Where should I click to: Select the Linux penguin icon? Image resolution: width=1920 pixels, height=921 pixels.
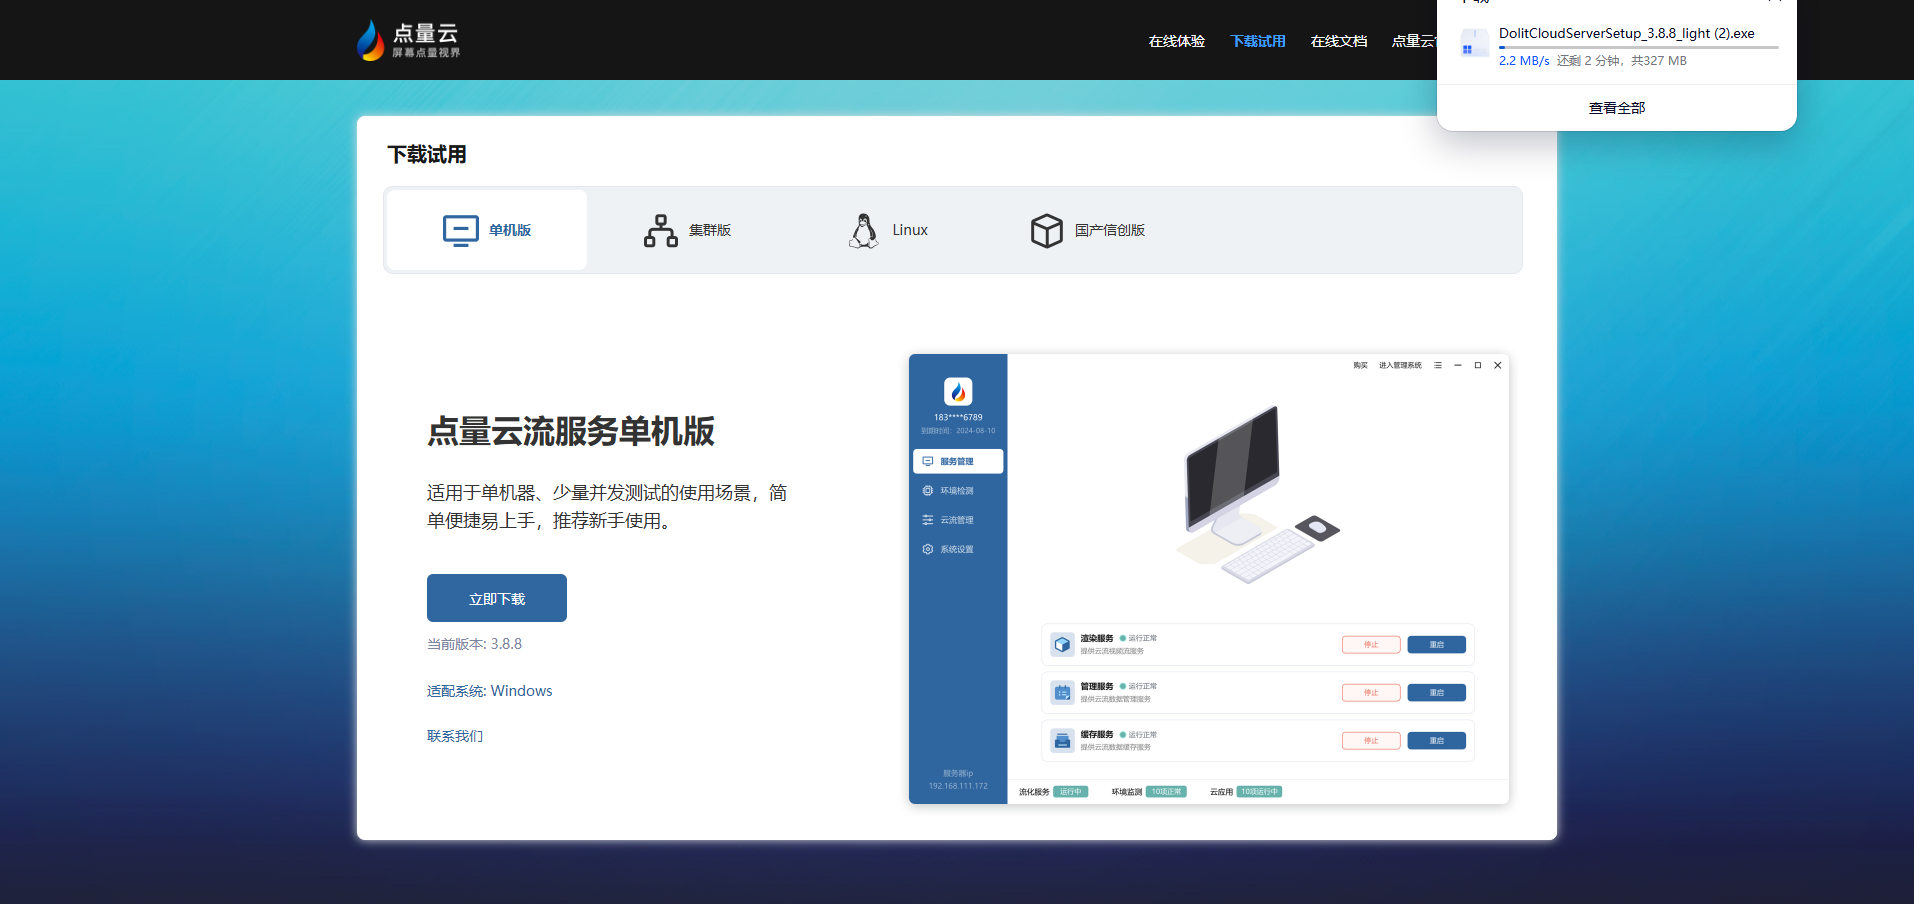[863, 231]
